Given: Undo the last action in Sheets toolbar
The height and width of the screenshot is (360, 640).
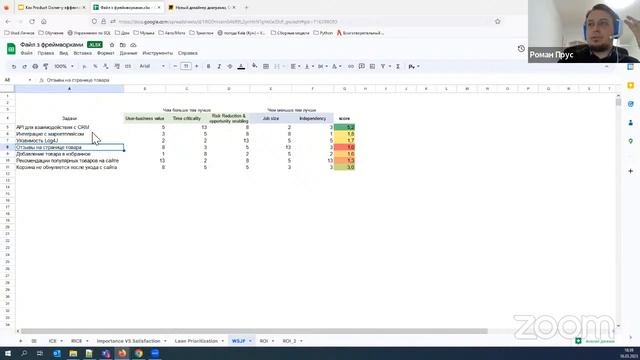Looking at the screenshot, I should [14, 67].
